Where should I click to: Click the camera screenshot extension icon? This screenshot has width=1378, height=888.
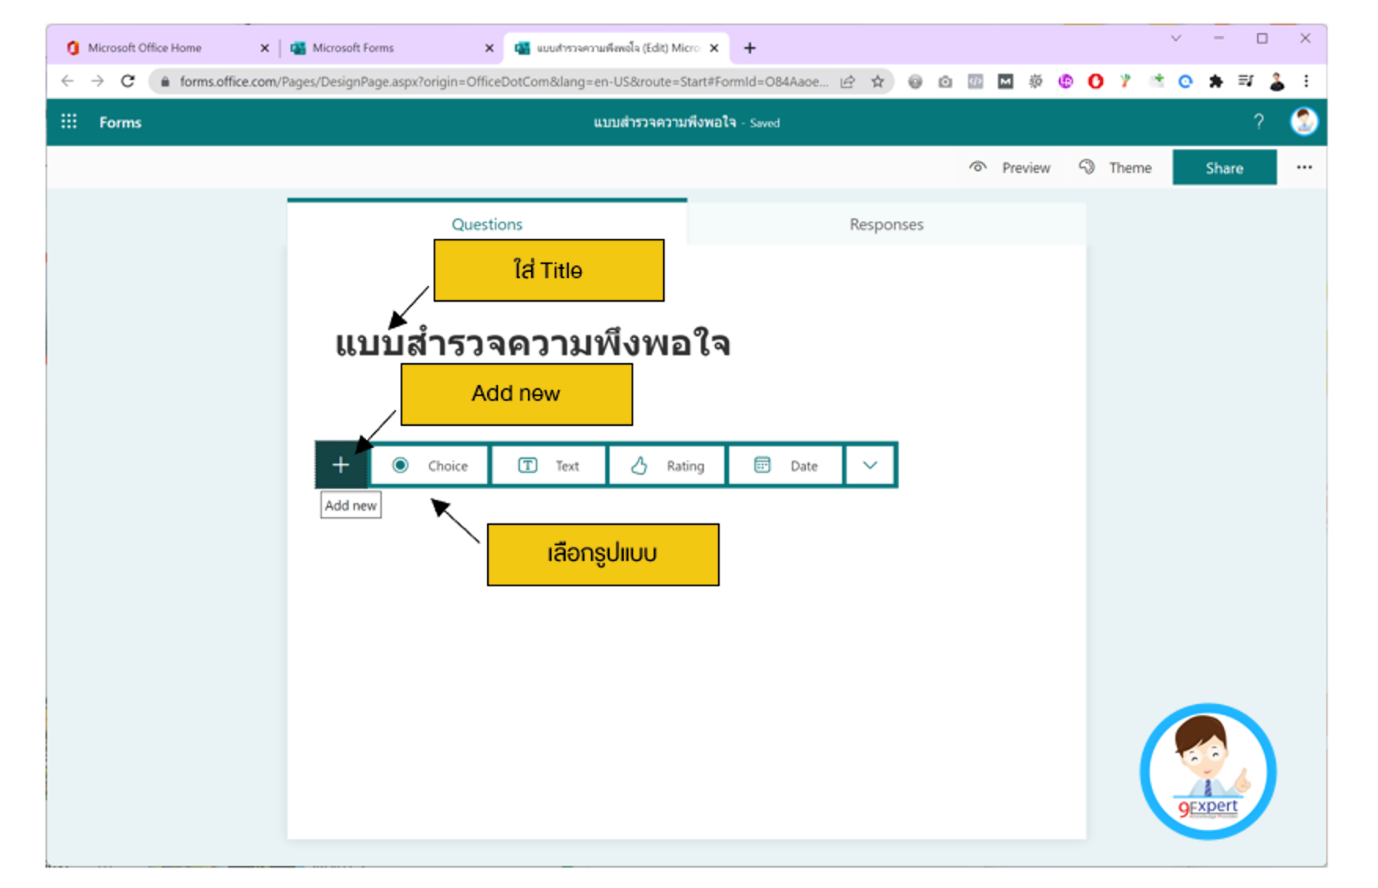pos(945,82)
